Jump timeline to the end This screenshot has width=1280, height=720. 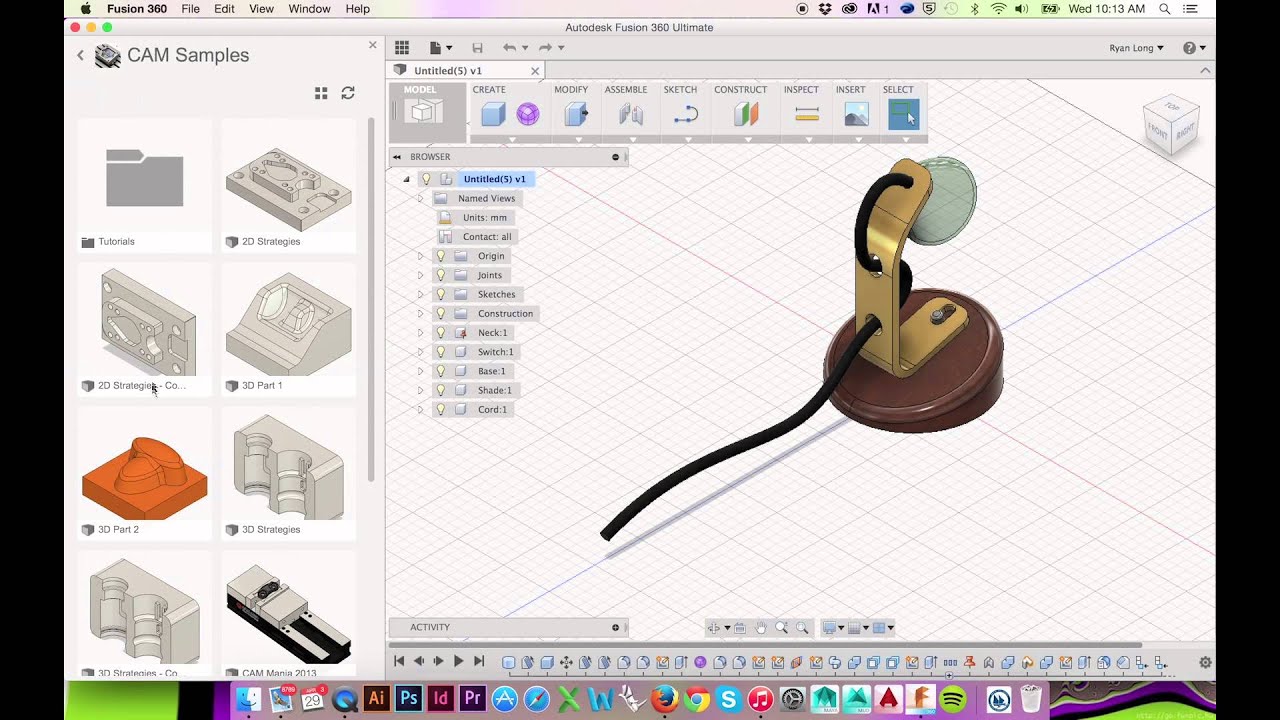coord(478,661)
